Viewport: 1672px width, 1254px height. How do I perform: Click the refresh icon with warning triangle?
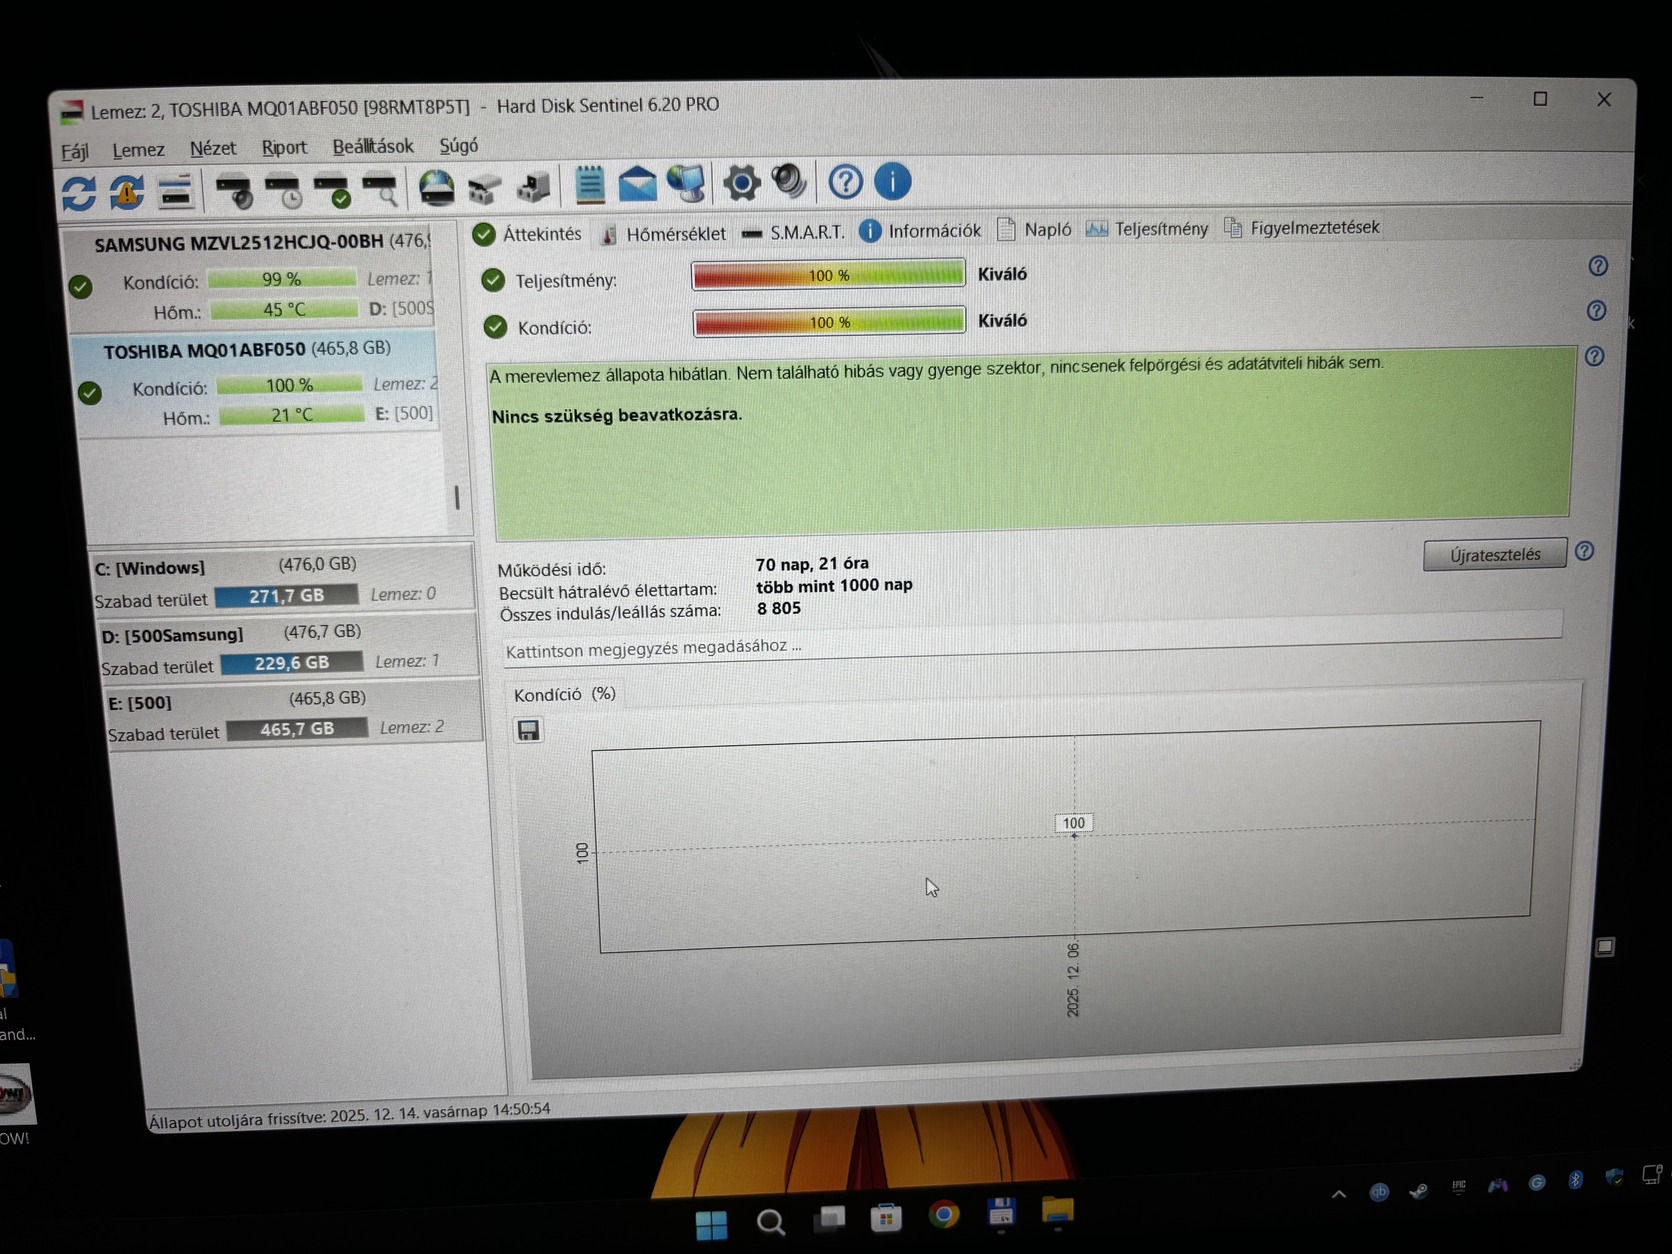coord(127,191)
